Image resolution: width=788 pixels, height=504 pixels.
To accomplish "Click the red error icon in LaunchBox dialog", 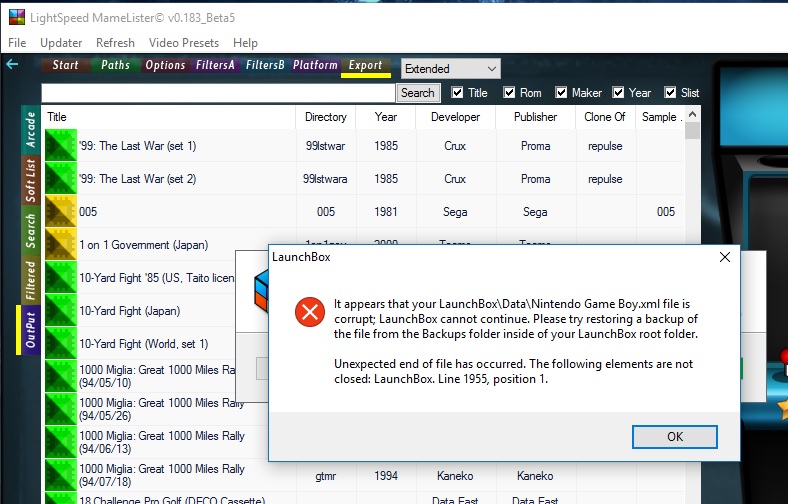I will [310, 312].
